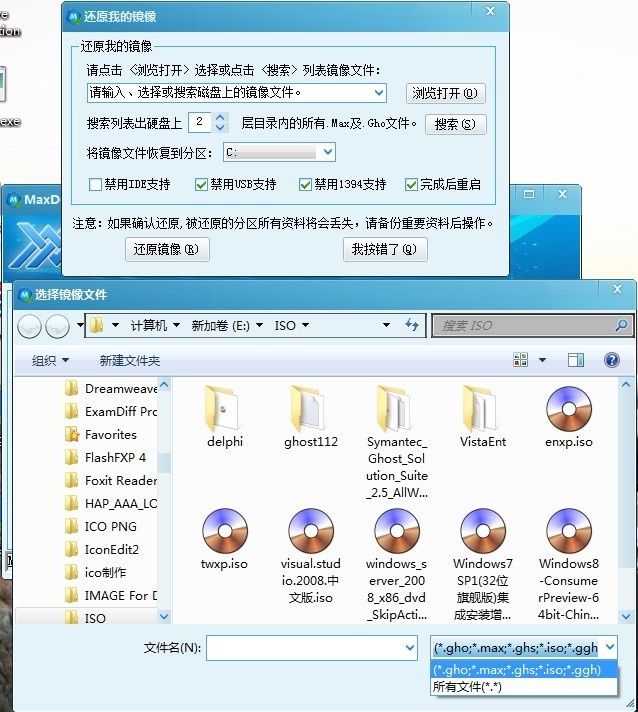Open the delphi folder

225,416
